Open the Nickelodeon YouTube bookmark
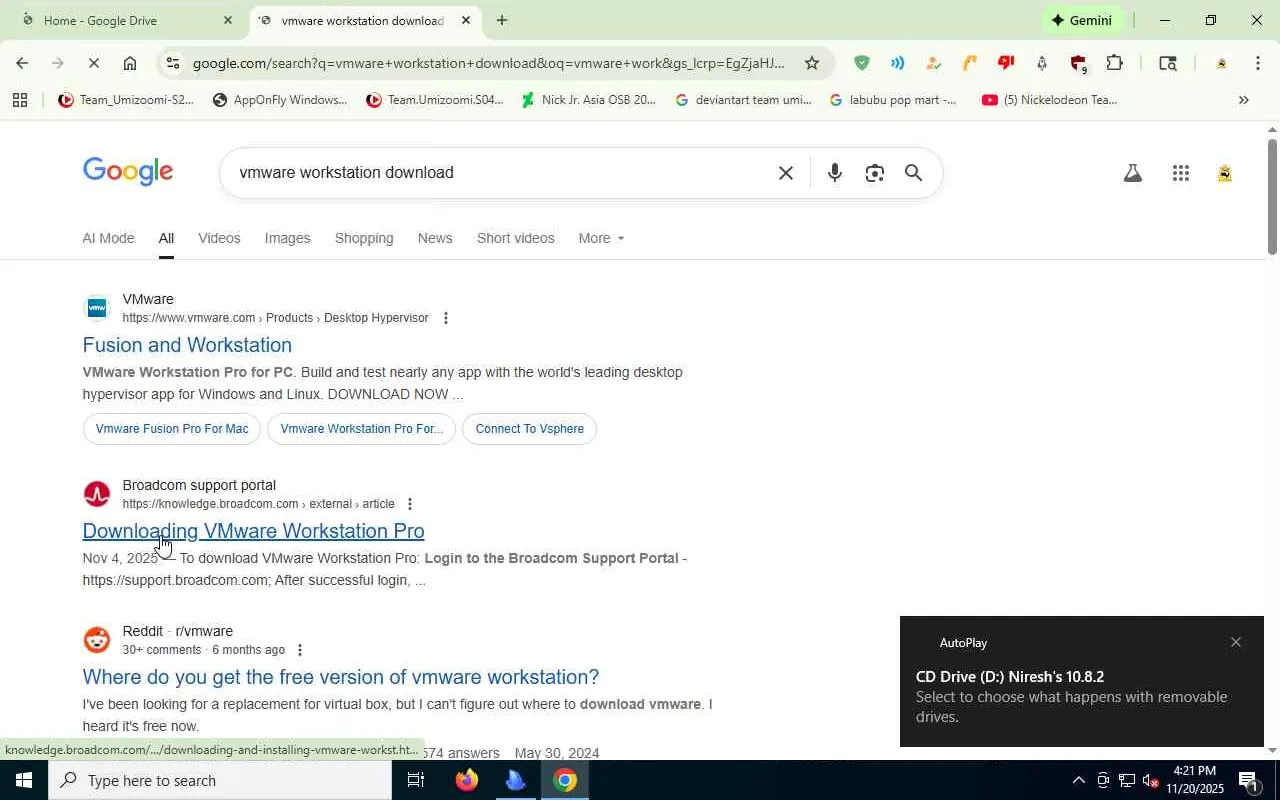This screenshot has height=800, width=1280. click(1050, 100)
